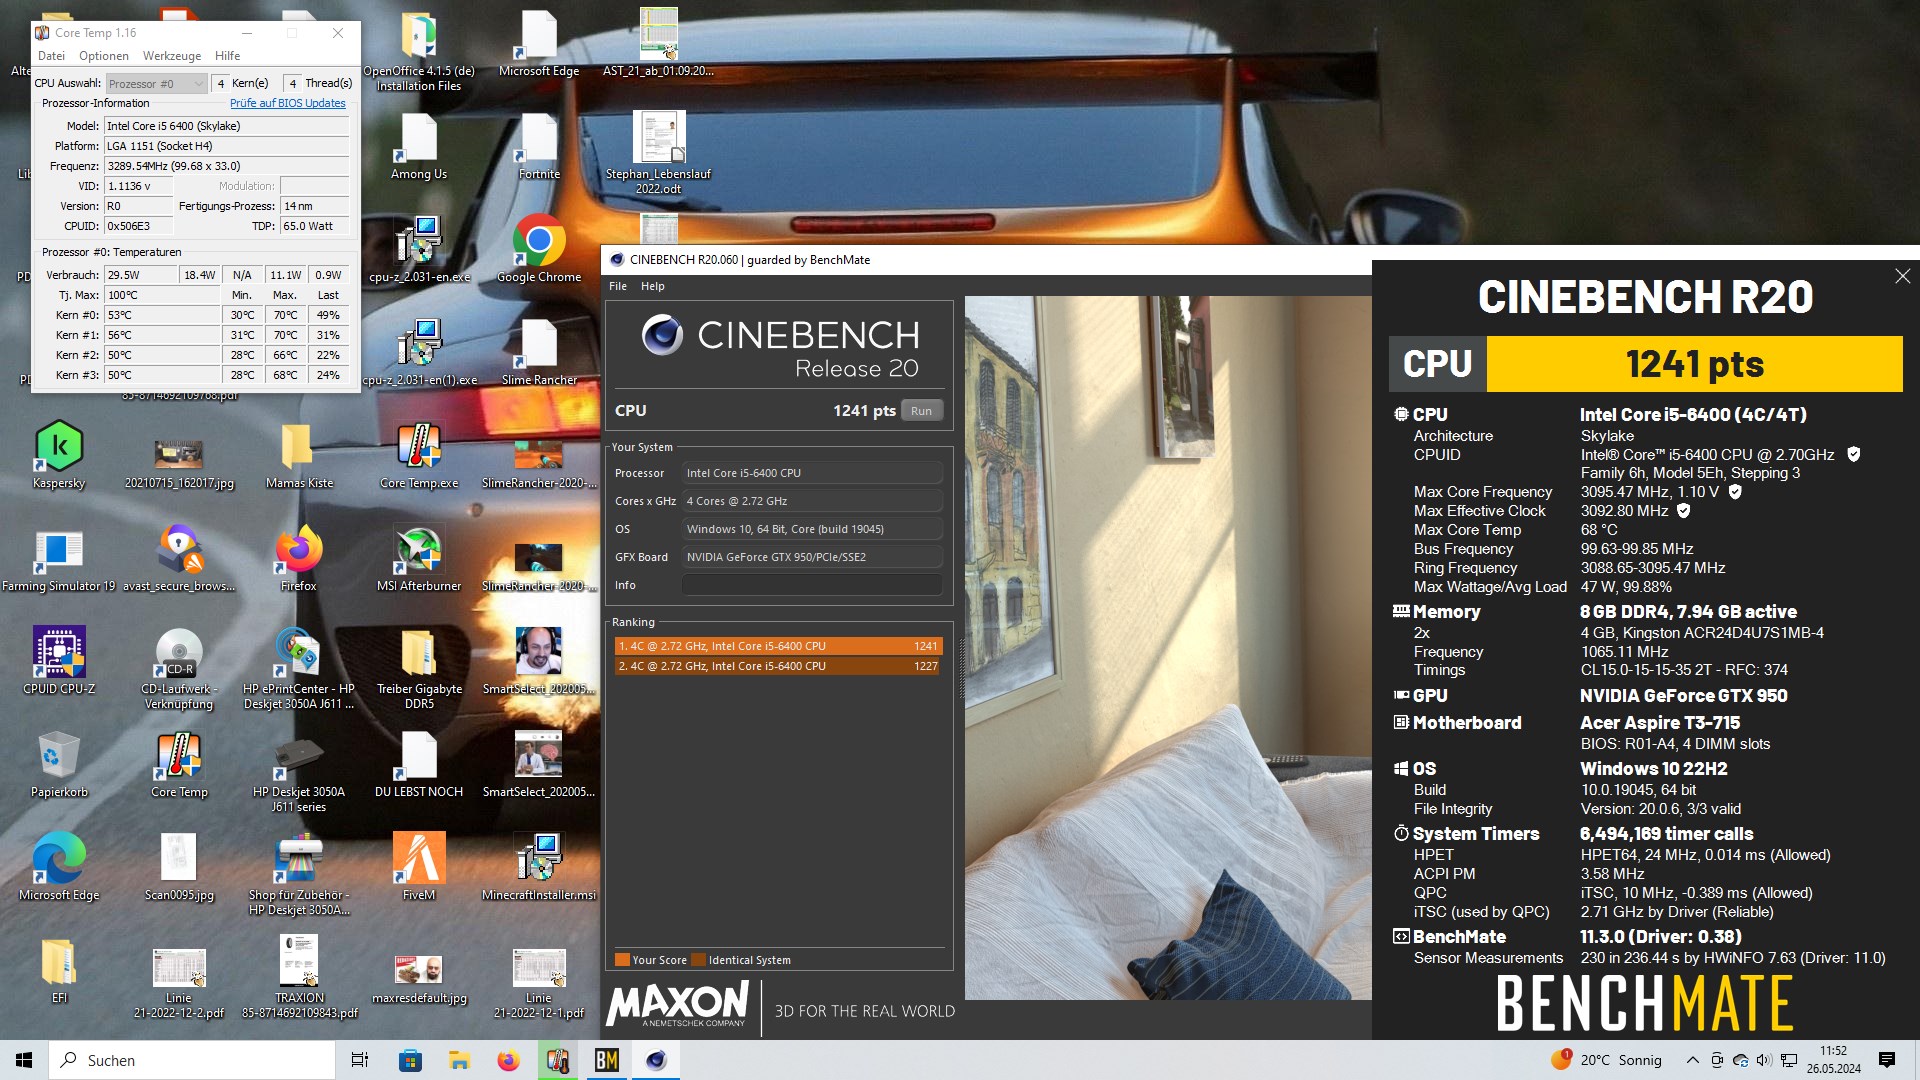Open the CD-Laufwerk Verknüpfung icon
This screenshot has height=1080, width=1920.
click(179, 668)
